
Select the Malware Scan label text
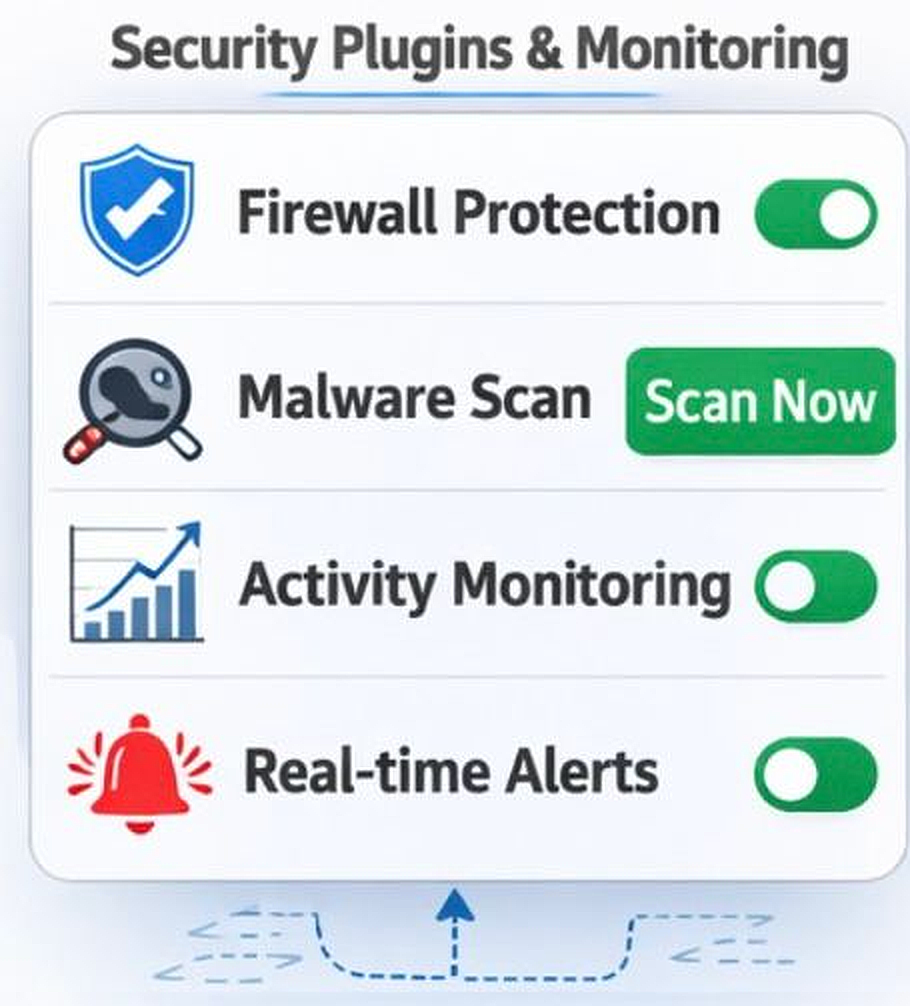[415, 398]
